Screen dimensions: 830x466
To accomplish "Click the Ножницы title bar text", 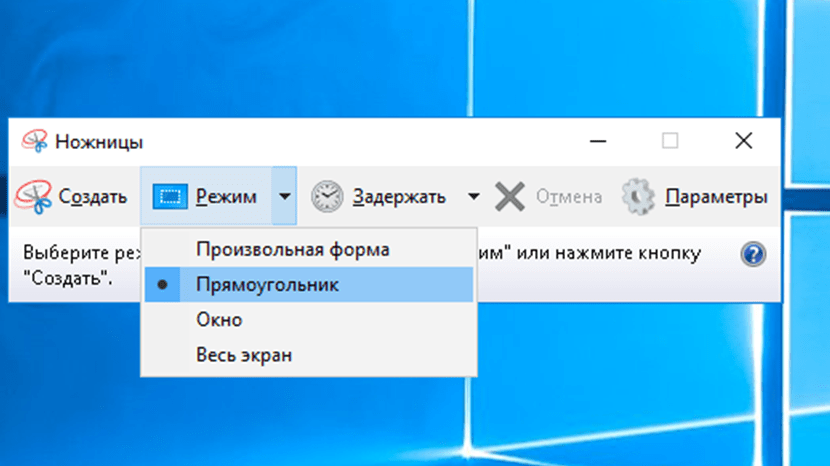I will point(99,141).
